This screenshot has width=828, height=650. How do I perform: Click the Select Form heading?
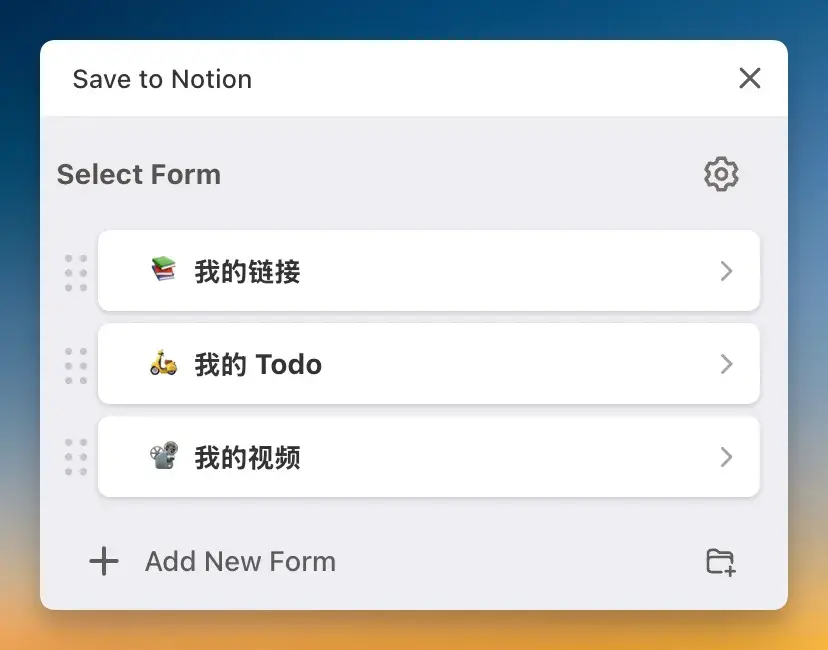coord(138,174)
